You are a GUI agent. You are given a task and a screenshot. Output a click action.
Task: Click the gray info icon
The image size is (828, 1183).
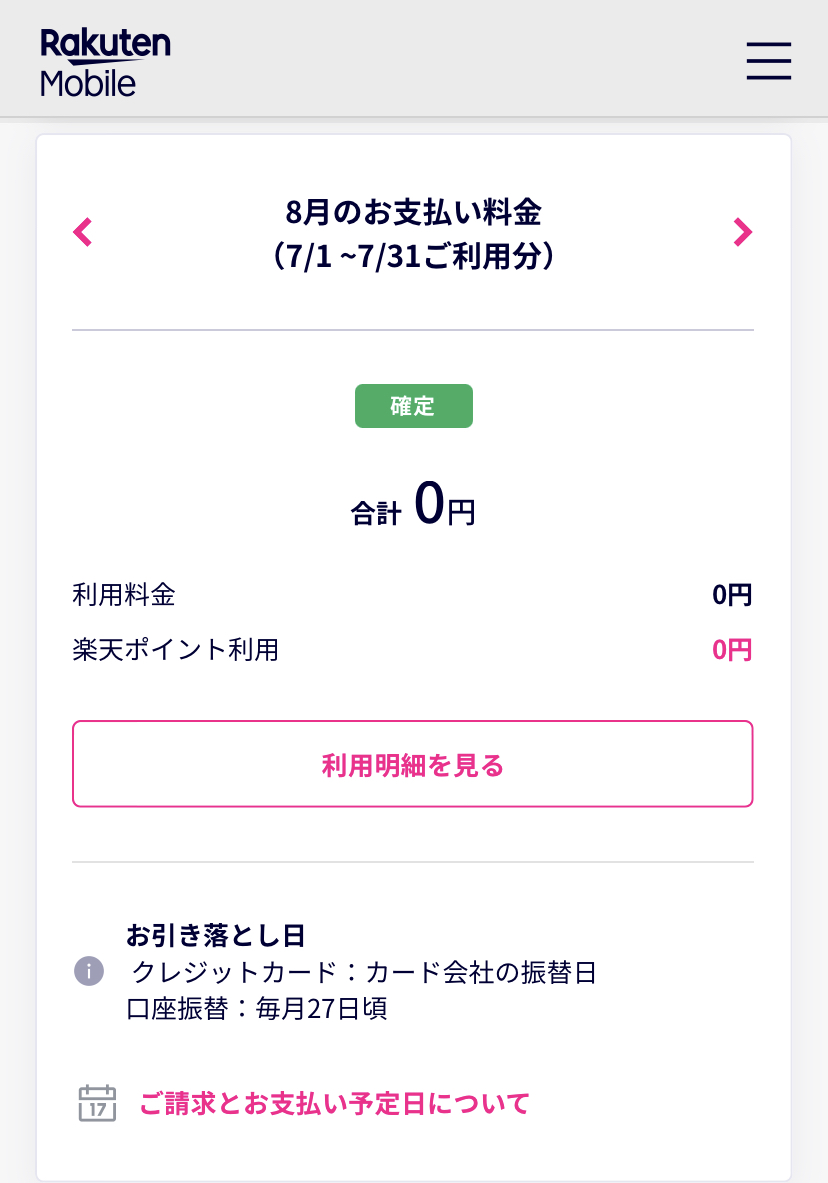tap(89, 971)
